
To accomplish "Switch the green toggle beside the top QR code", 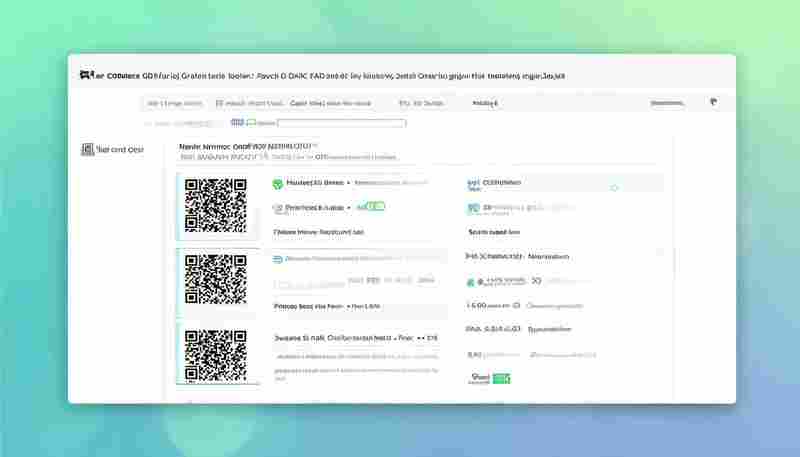I will [x=376, y=206].
